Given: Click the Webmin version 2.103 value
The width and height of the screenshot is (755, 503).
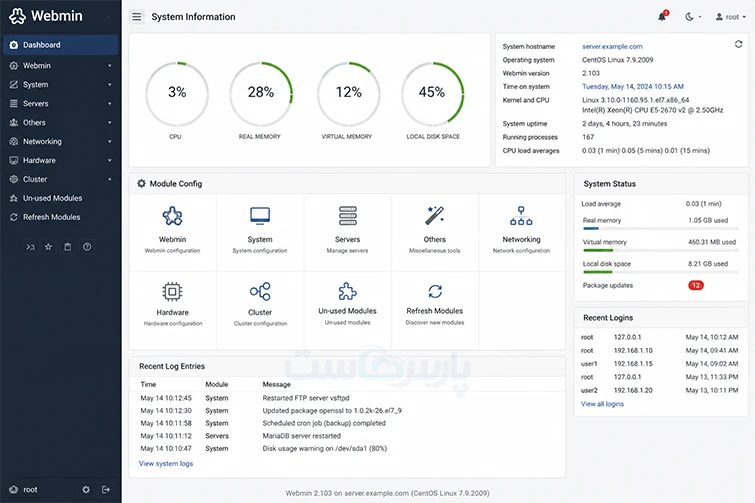Looking at the screenshot, I should 591,73.
